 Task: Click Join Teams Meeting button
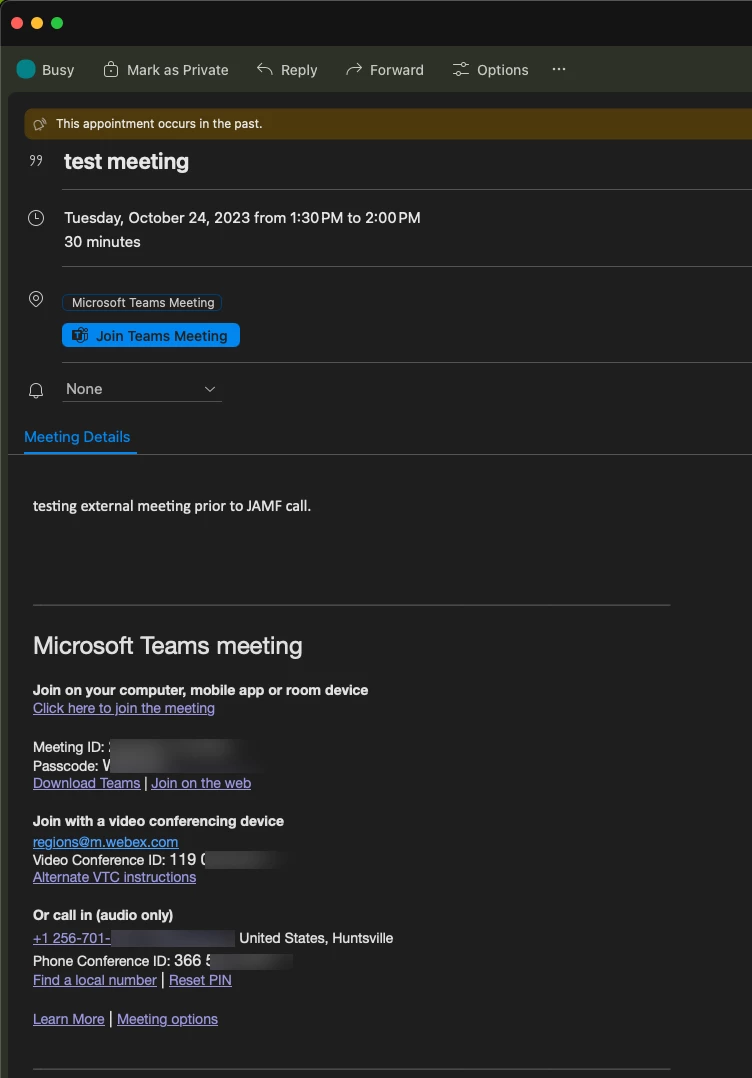coord(151,336)
